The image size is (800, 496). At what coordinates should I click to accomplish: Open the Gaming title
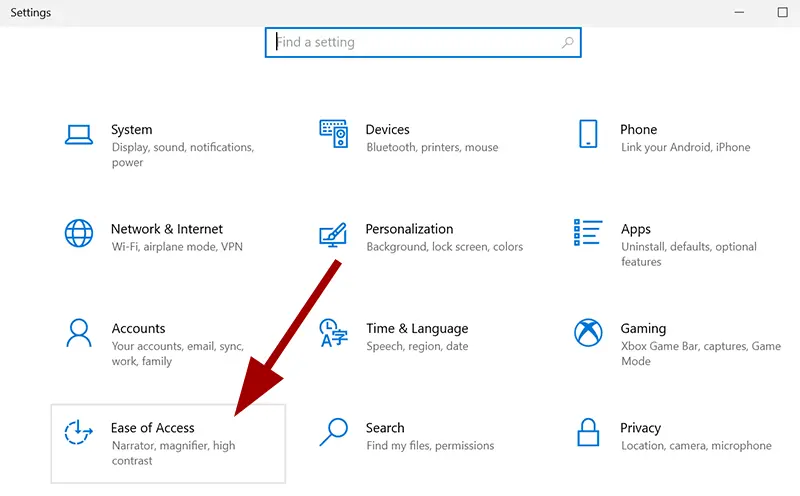tap(643, 329)
